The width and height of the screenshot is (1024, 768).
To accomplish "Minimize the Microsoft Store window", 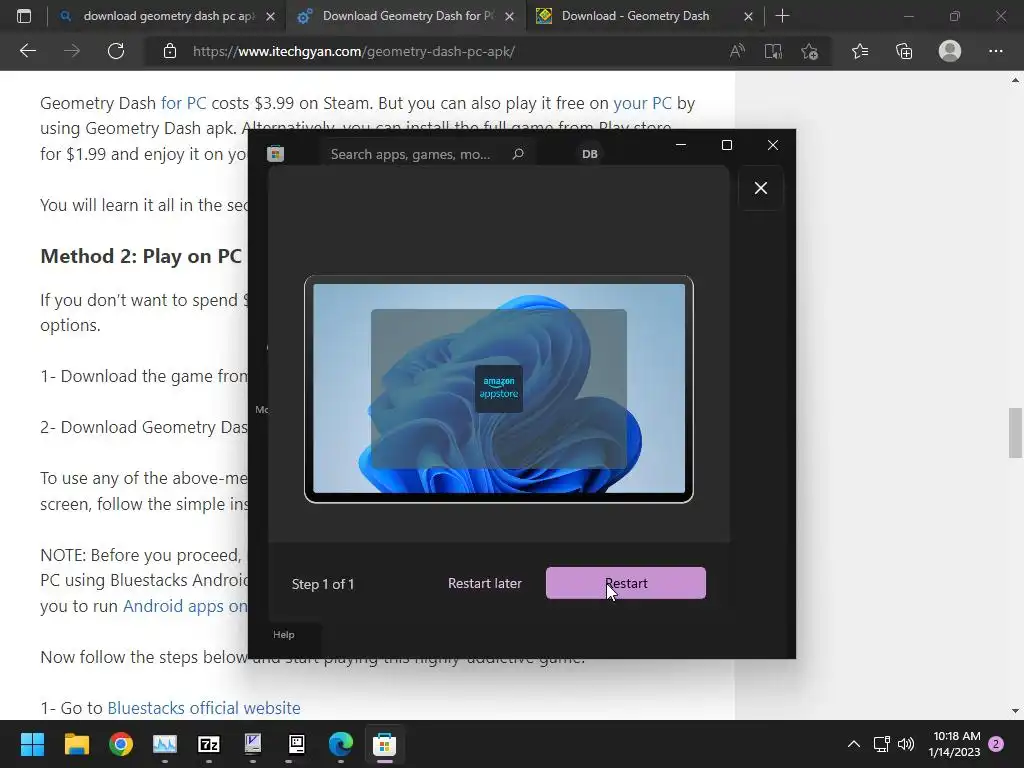I will pos(681,145).
